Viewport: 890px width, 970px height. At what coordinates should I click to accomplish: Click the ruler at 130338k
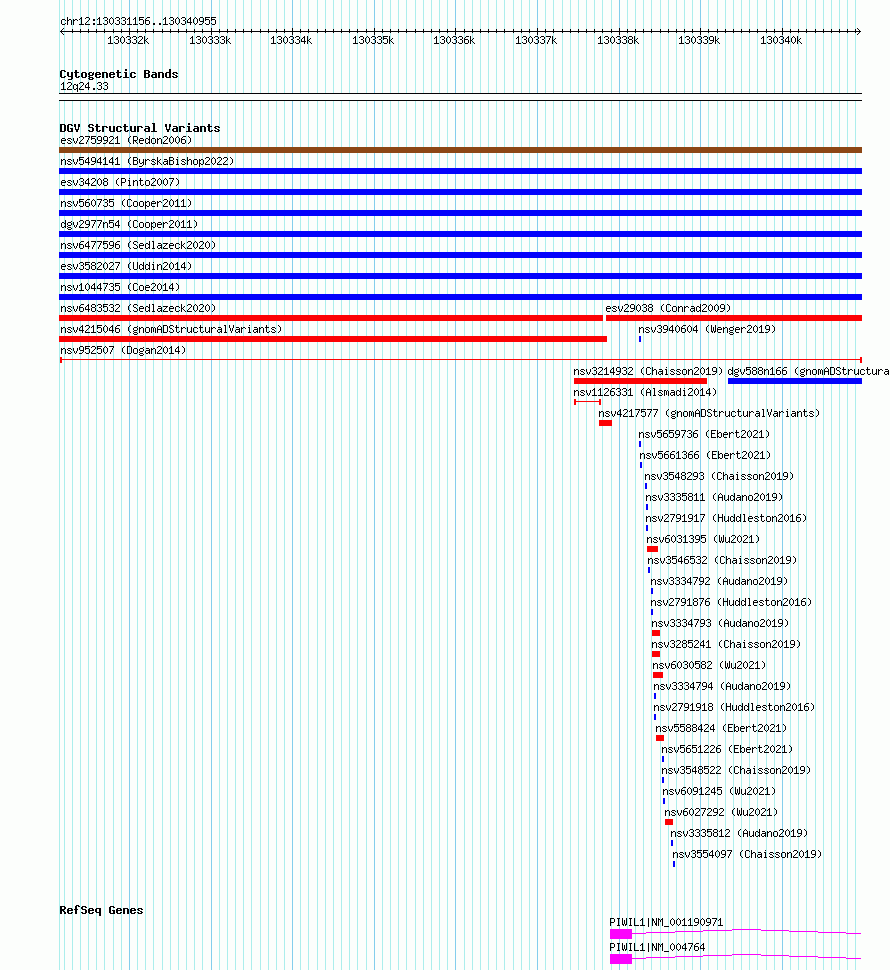point(618,40)
